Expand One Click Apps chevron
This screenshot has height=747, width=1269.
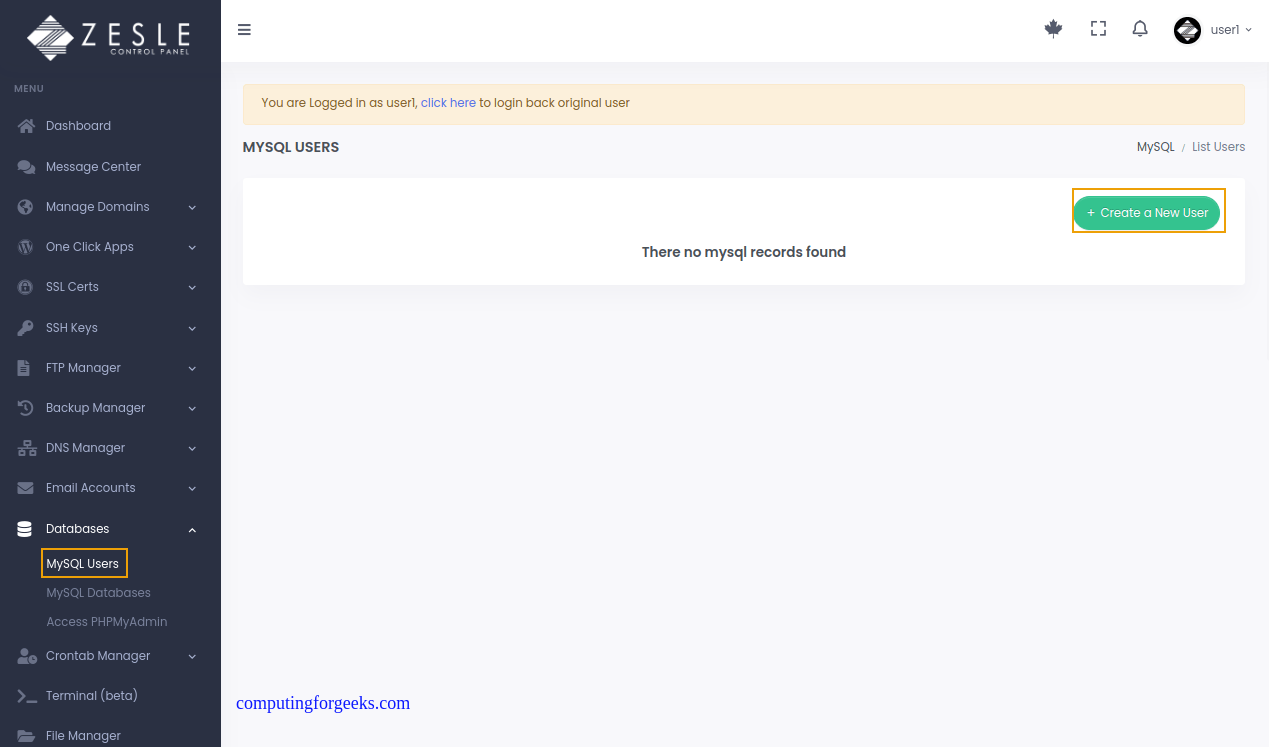tap(192, 248)
